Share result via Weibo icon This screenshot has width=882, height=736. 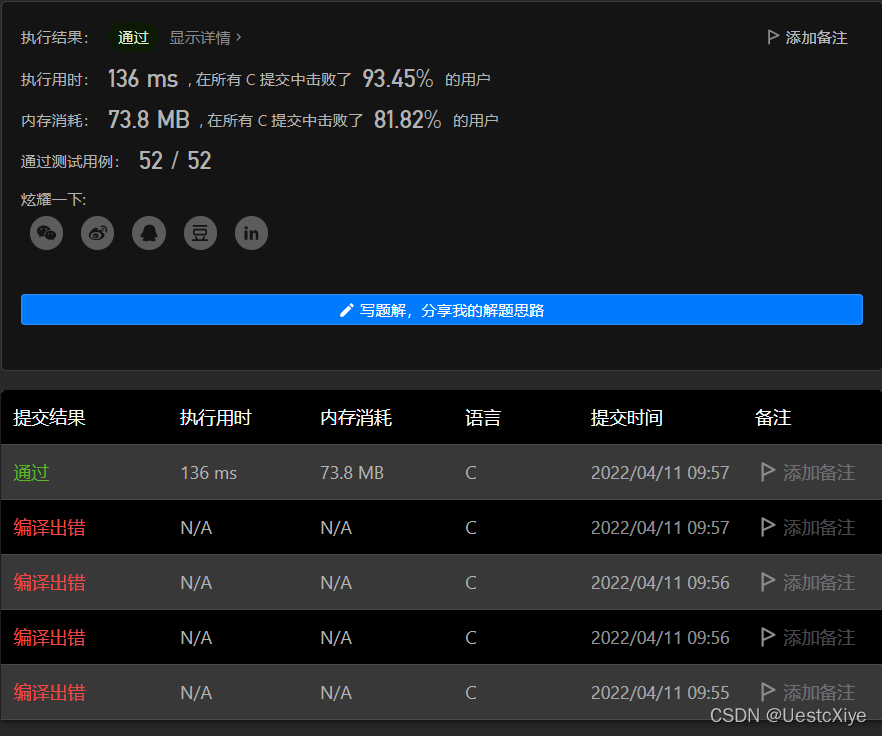click(97, 233)
